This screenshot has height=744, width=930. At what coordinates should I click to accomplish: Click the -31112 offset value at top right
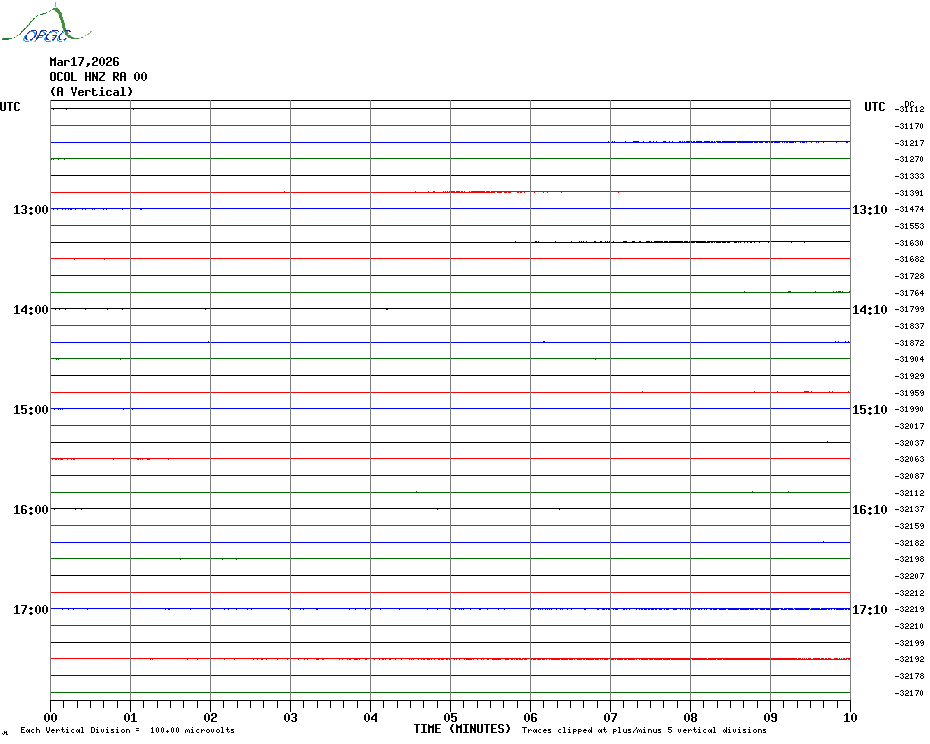pos(910,110)
